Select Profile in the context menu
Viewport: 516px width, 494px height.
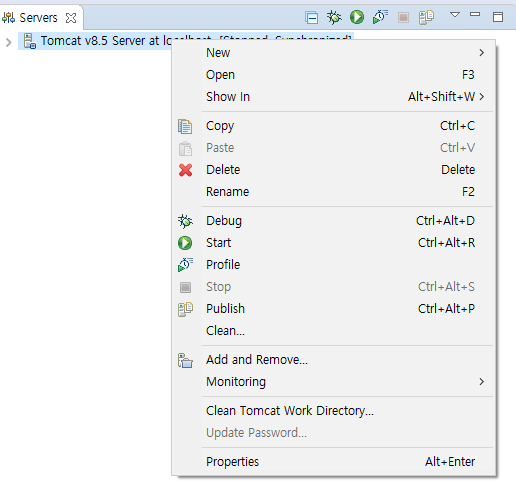[x=334, y=265]
